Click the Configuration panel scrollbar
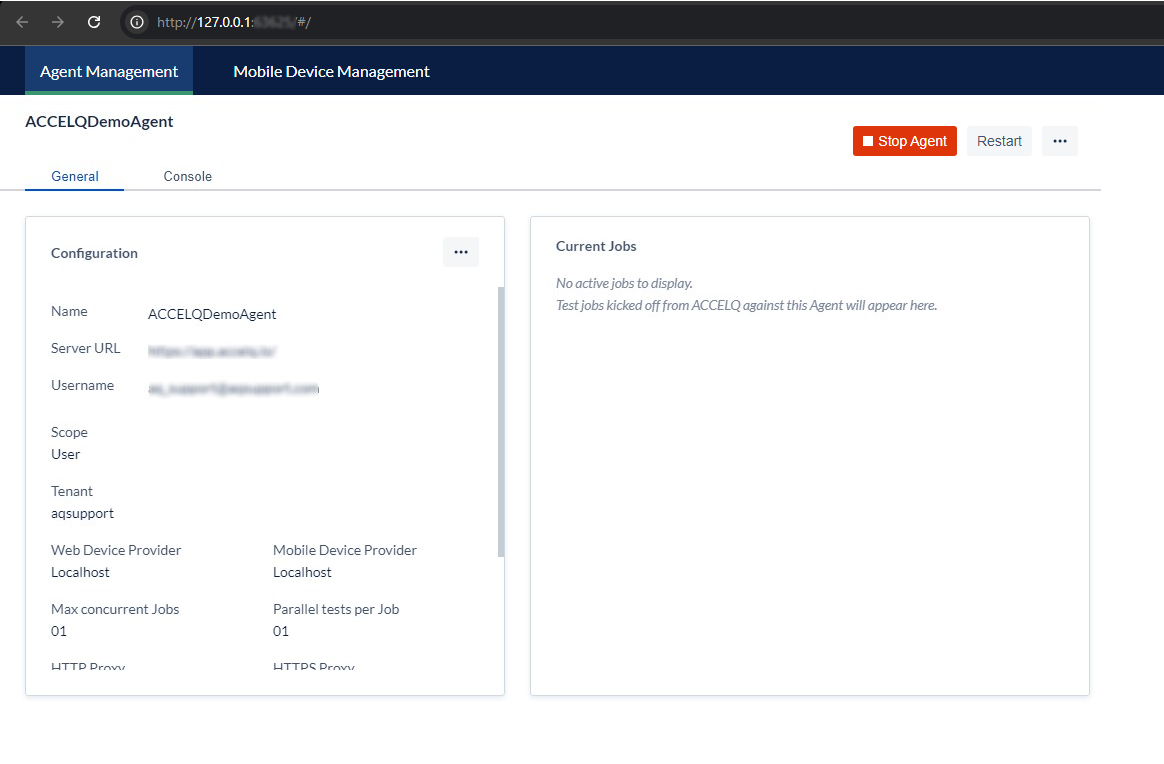The width and height of the screenshot is (1164, 764). pyautogui.click(x=501, y=422)
